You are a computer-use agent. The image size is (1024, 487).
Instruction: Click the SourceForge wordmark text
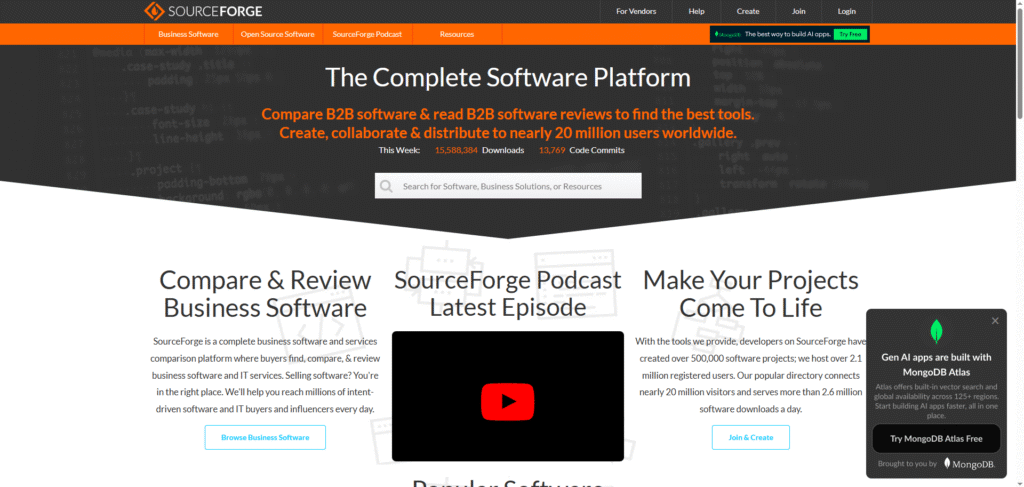click(214, 12)
